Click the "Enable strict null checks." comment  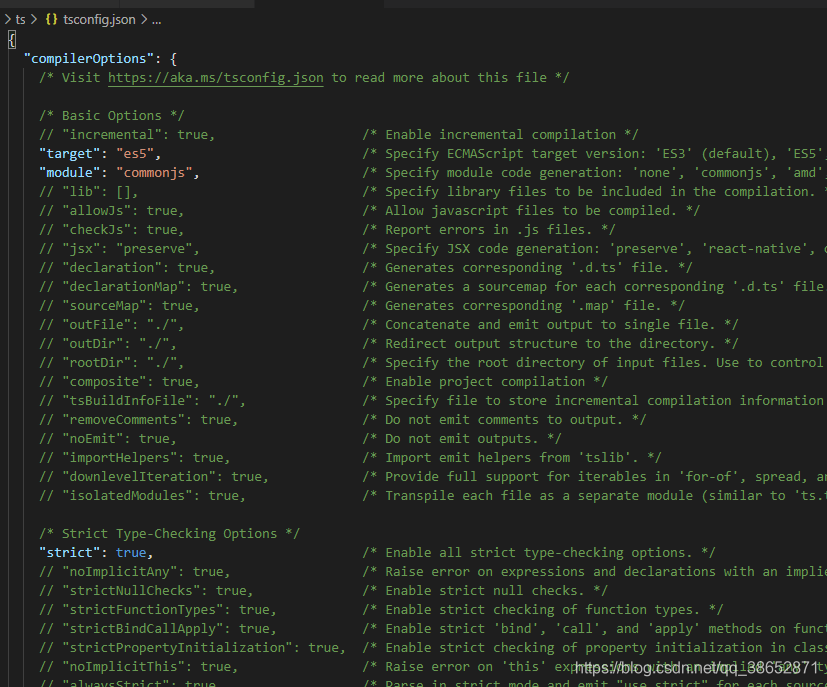click(485, 590)
